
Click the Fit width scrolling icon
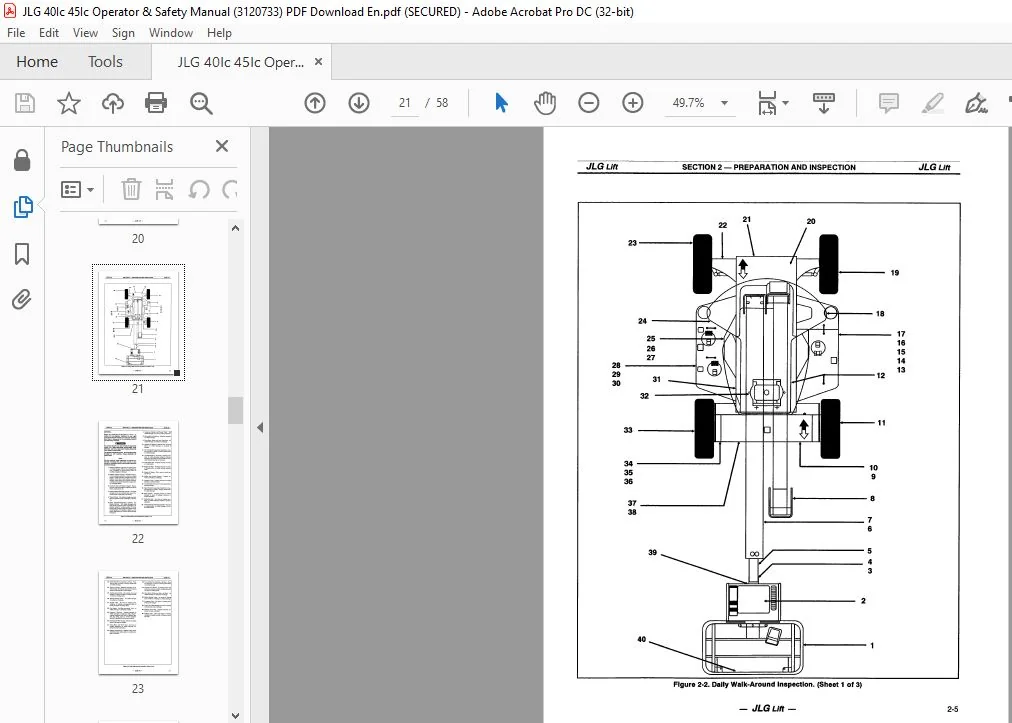[767, 103]
